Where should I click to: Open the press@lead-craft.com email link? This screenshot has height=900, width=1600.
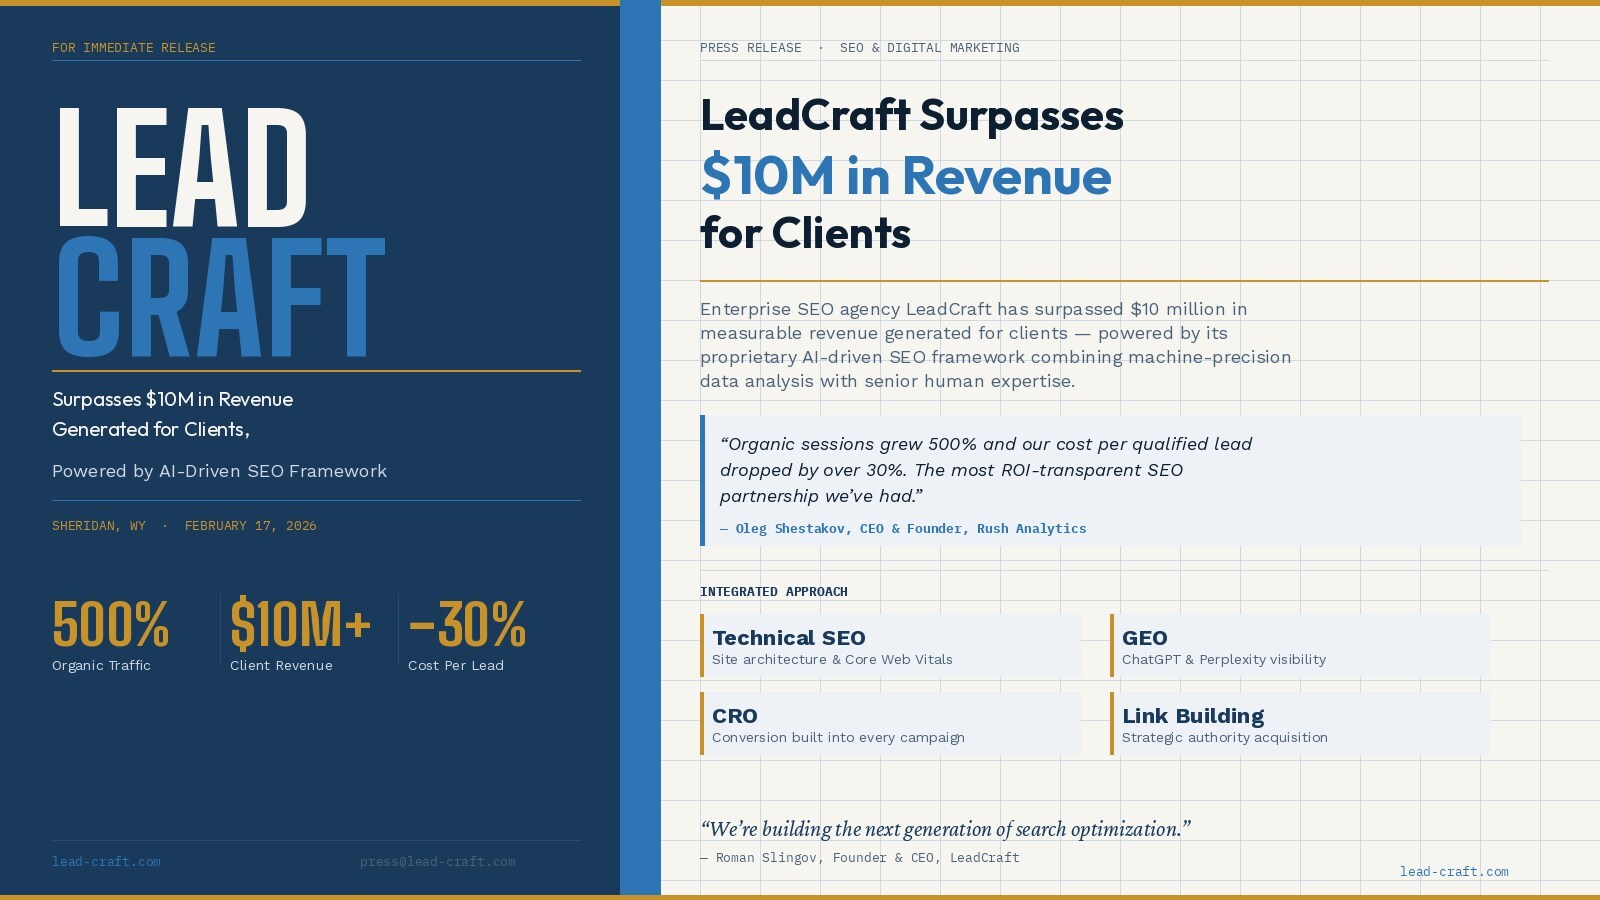tap(439, 861)
